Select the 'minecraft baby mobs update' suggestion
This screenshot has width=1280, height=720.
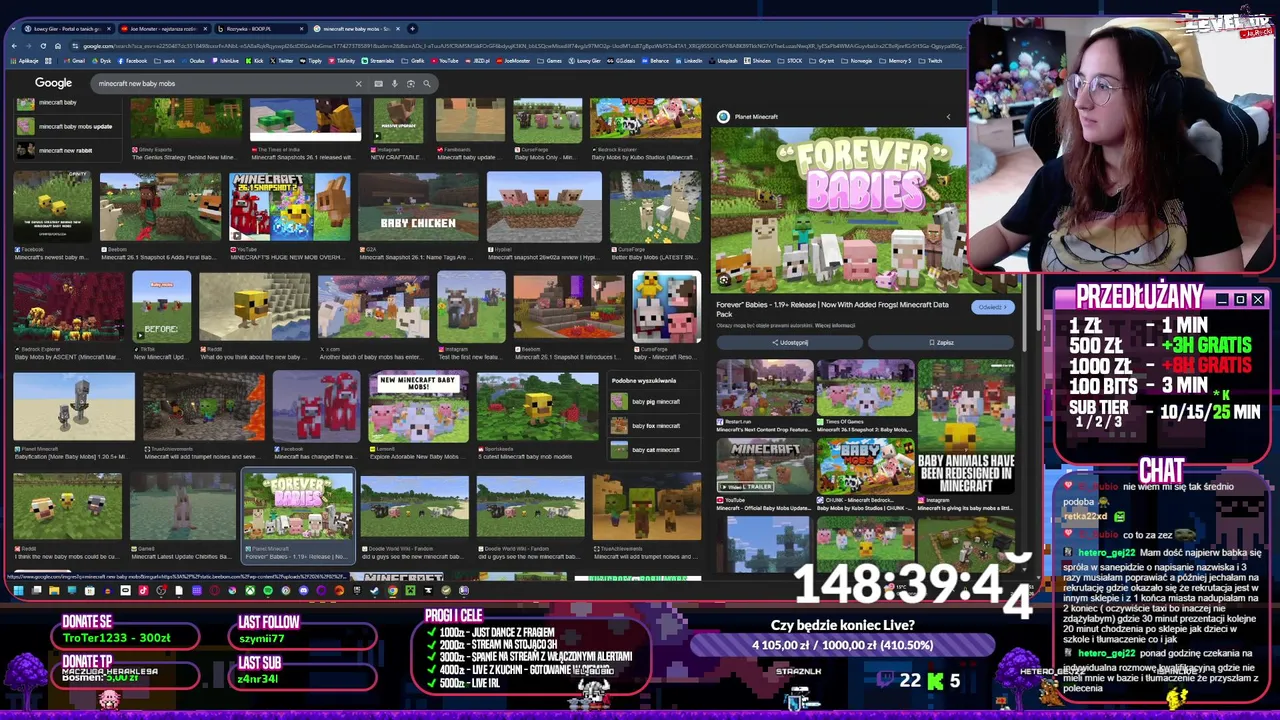click(66, 127)
